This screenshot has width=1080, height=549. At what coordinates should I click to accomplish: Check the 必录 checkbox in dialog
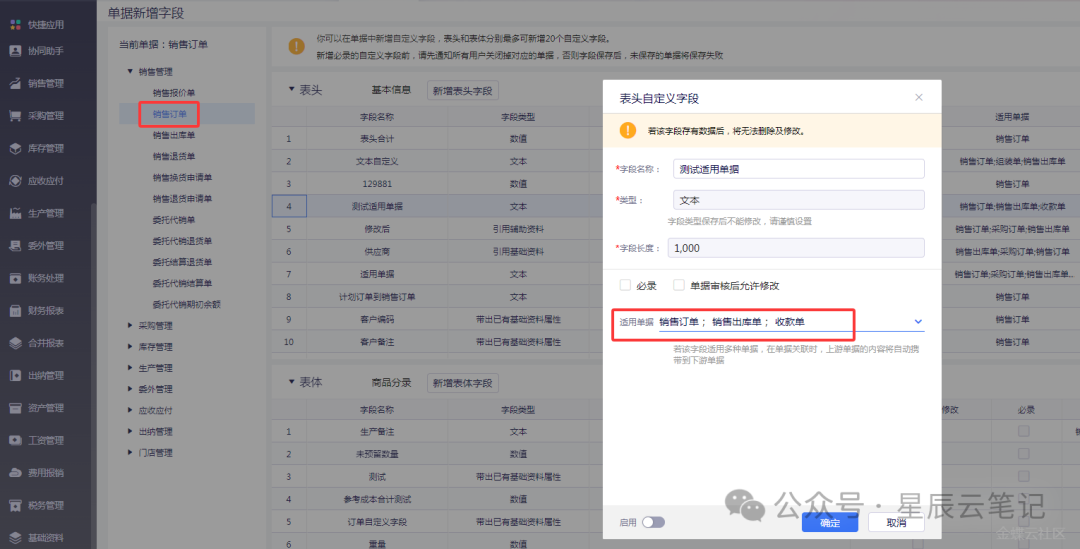coord(625,285)
